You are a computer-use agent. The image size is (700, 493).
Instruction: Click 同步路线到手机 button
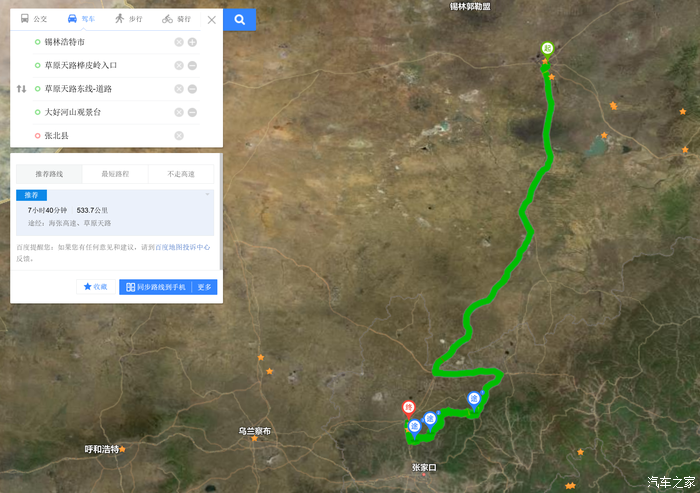pos(155,287)
